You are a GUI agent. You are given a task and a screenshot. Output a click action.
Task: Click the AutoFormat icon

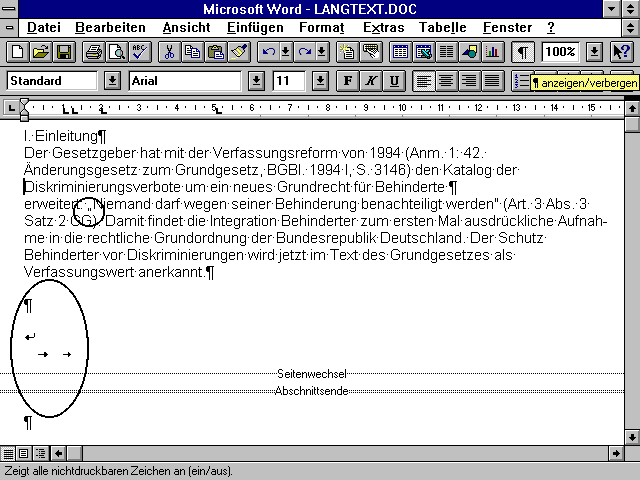pyautogui.click(x=347, y=52)
